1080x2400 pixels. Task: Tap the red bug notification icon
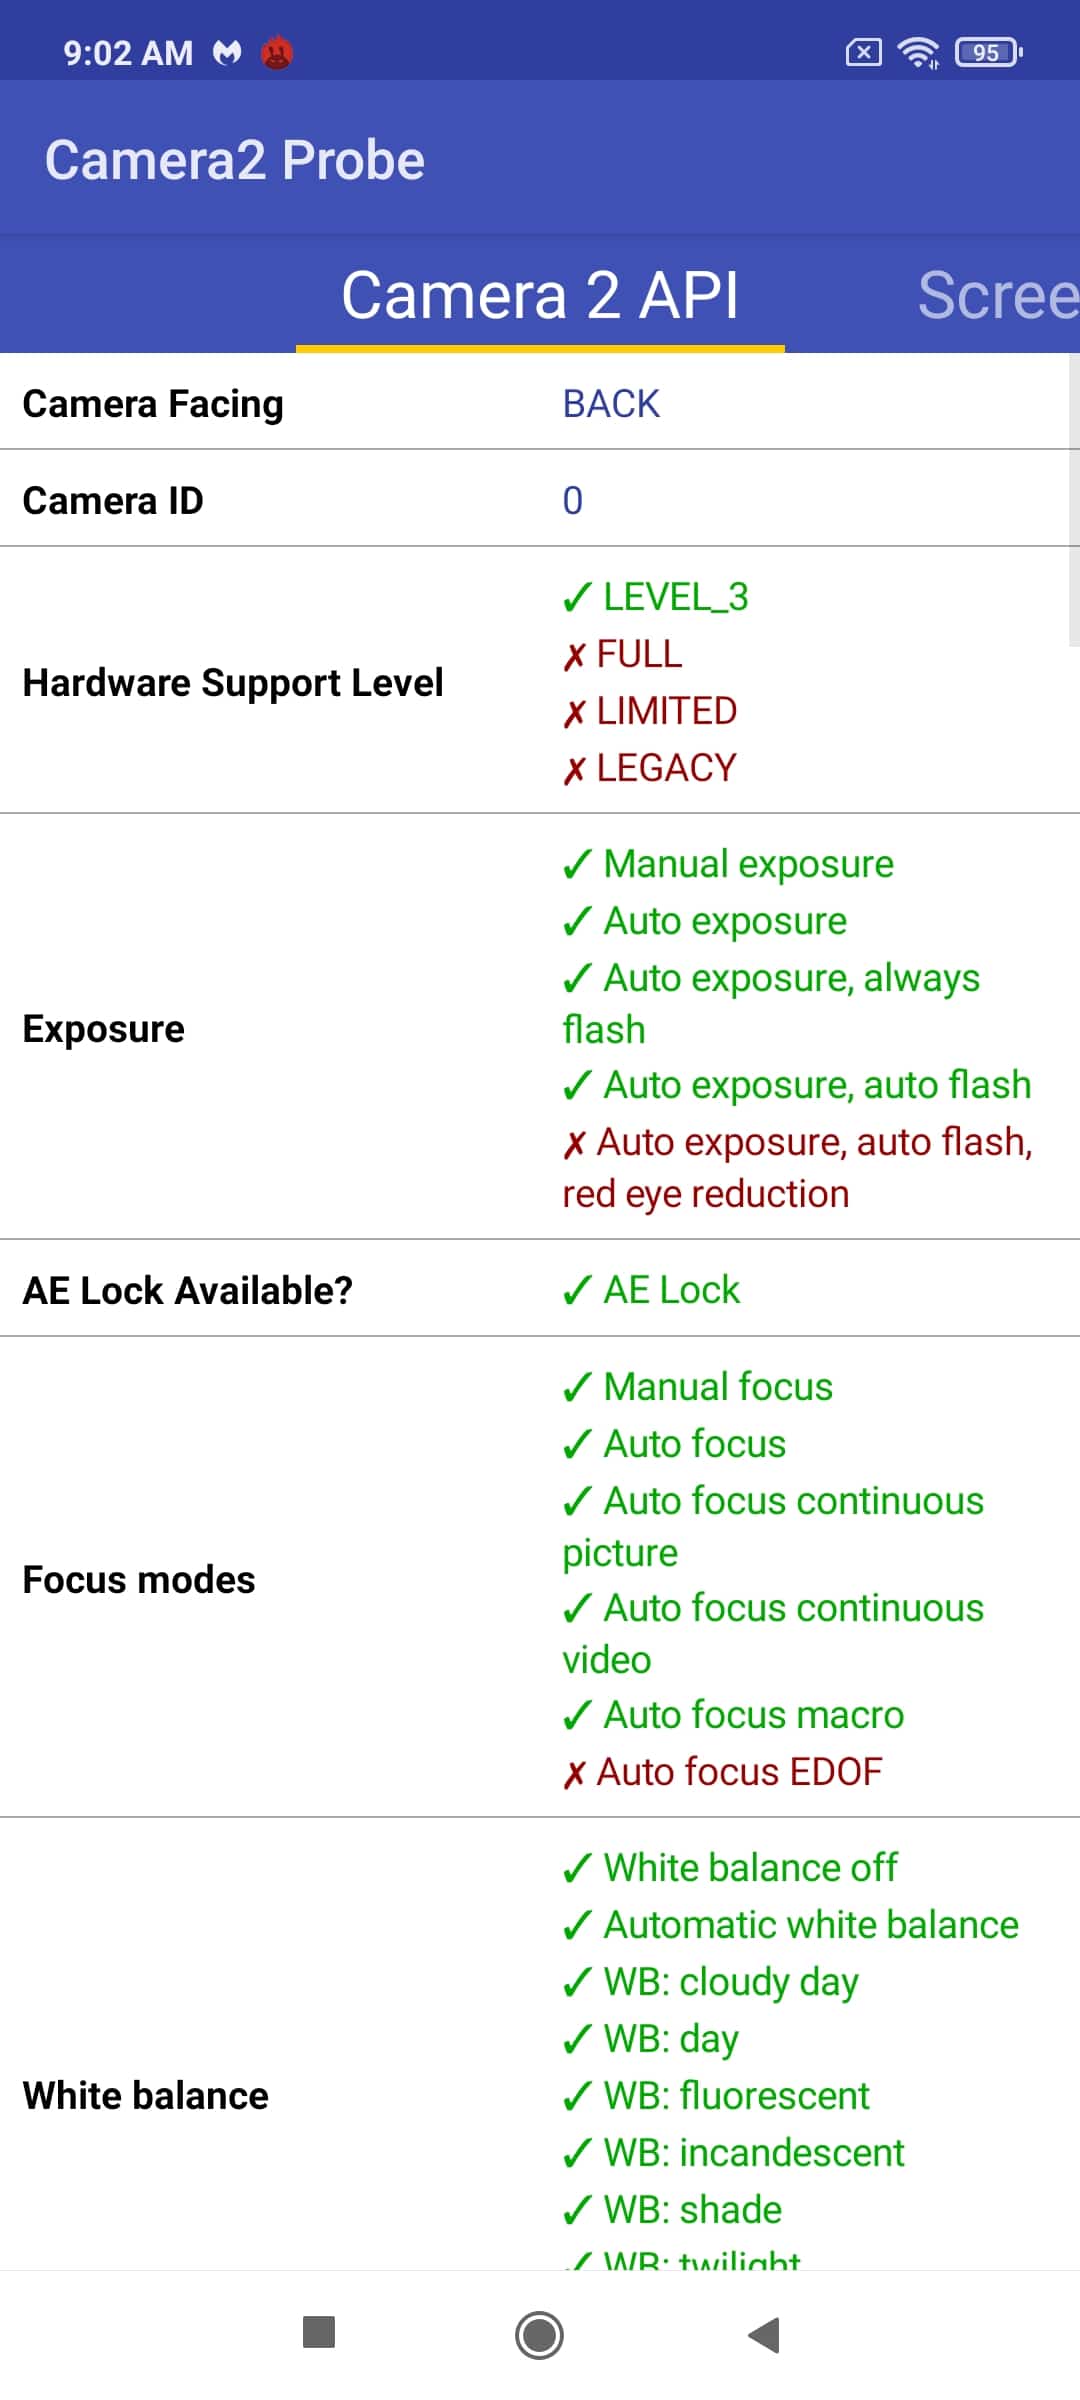point(277,52)
